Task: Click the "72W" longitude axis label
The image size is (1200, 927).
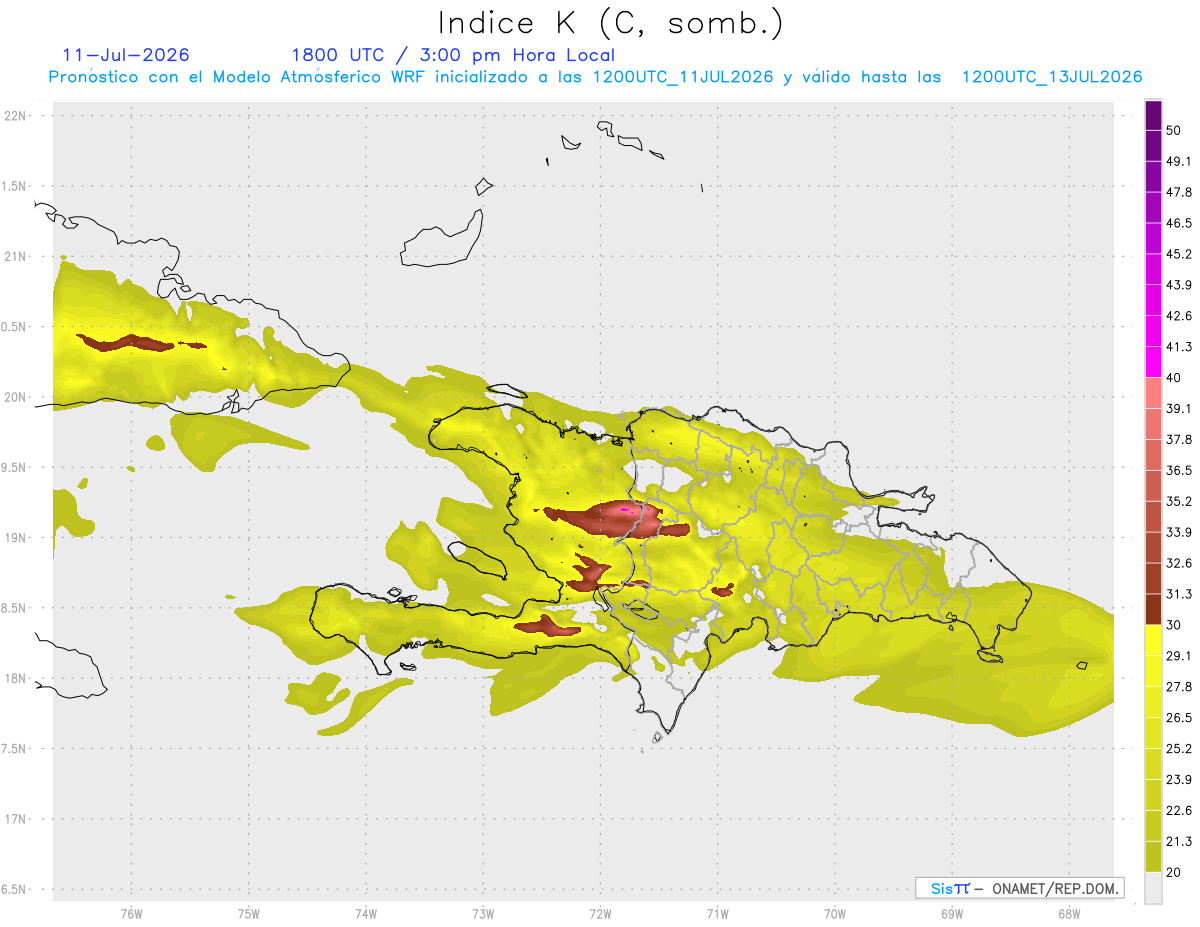Action: pos(600,914)
